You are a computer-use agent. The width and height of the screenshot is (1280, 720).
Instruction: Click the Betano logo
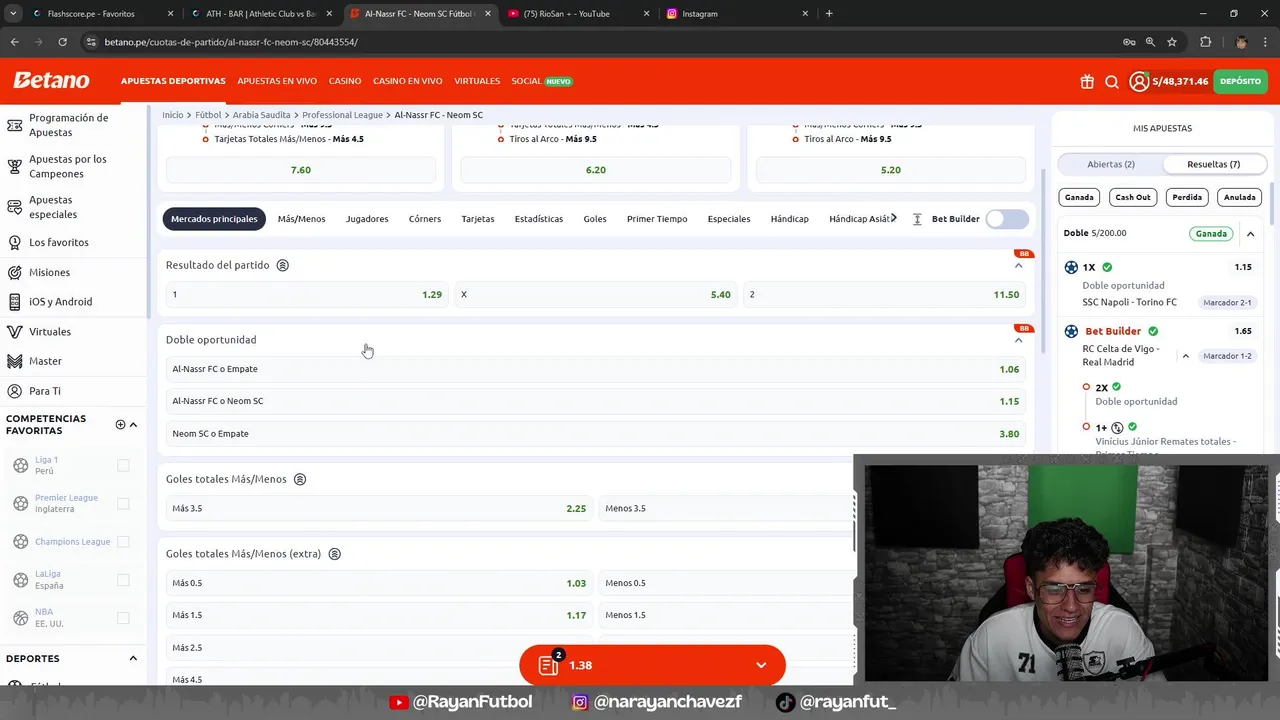pos(51,81)
